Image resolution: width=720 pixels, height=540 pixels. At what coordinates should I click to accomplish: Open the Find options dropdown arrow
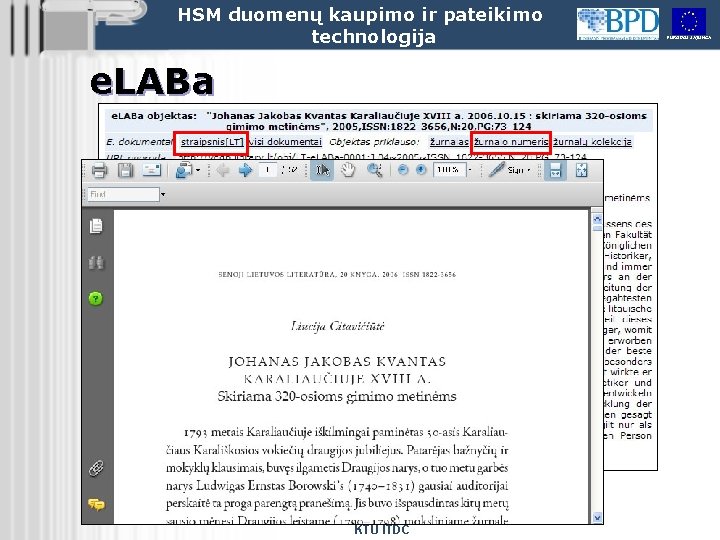[163, 195]
